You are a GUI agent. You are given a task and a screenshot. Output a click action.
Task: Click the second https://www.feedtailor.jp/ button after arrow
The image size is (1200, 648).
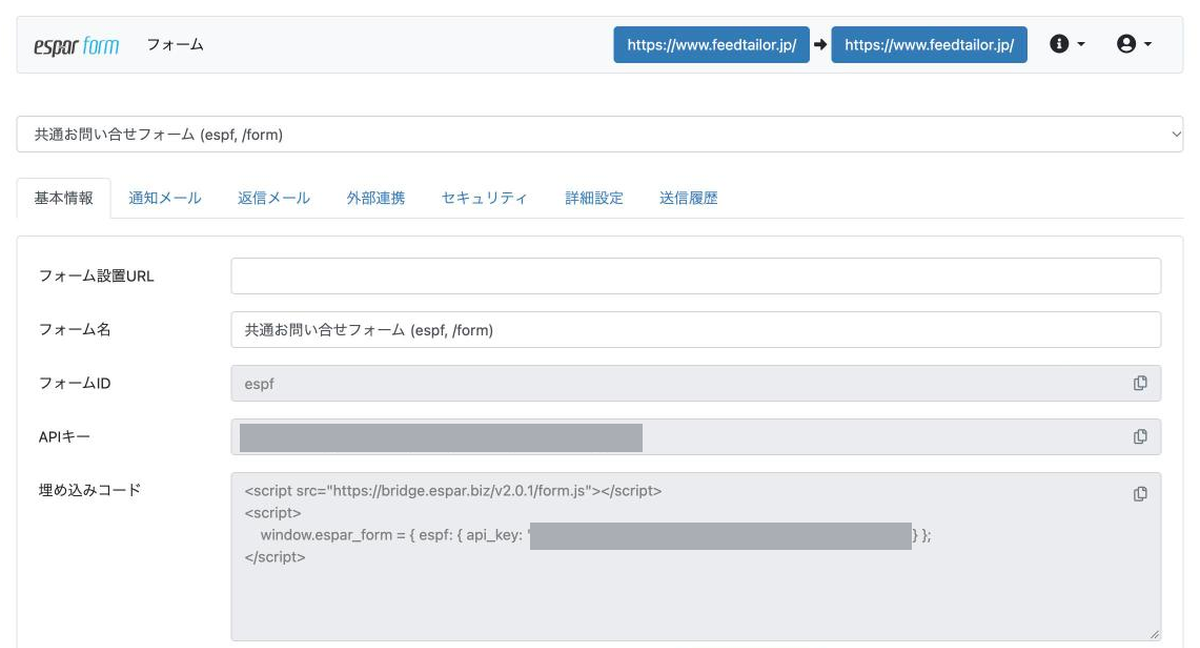tap(929, 45)
